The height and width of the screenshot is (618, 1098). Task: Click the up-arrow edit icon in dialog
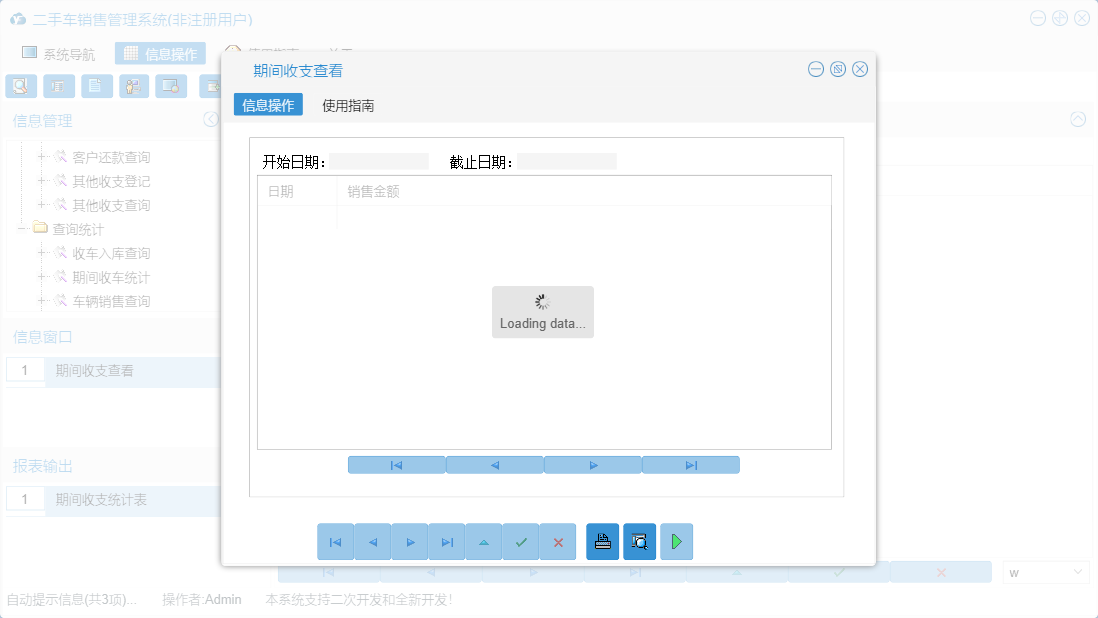pos(484,541)
